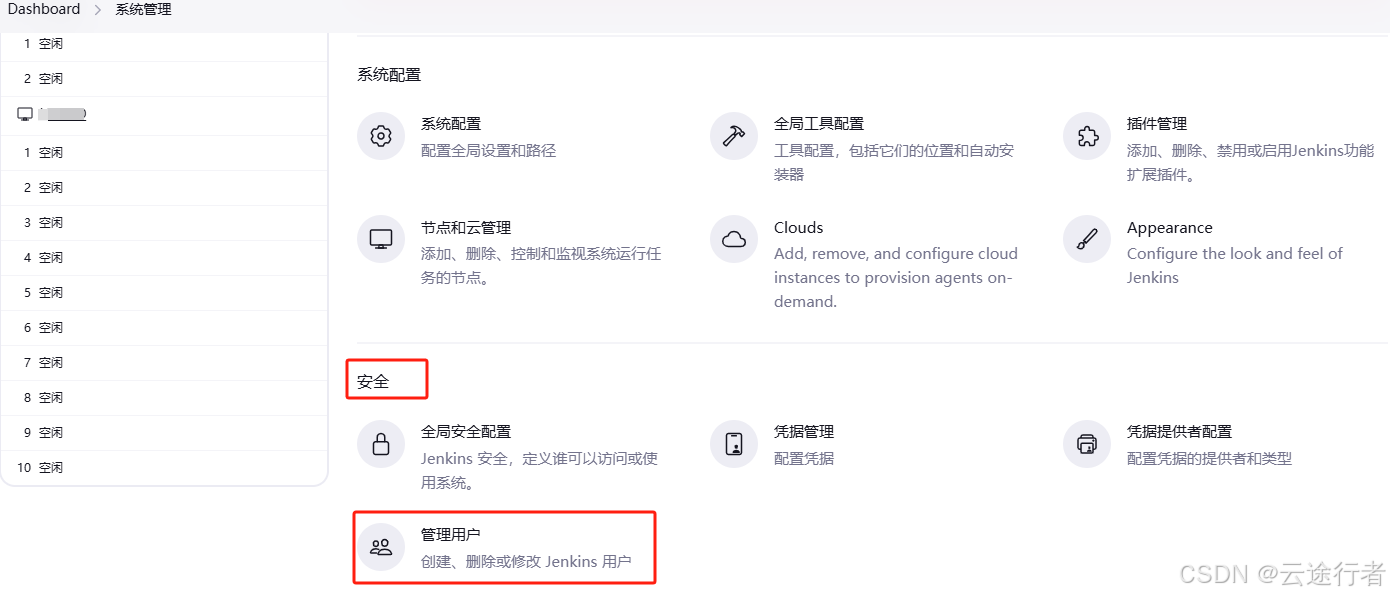Open 全局工具配置 settings
The width and height of the screenshot is (1390, 597).
coord(819,124)
